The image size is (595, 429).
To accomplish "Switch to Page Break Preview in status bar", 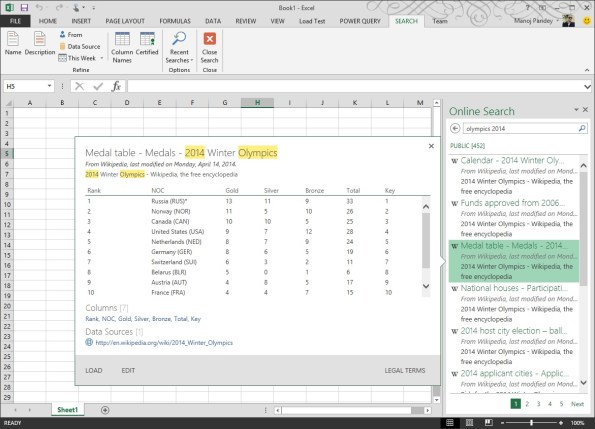I will click(488, 423).
